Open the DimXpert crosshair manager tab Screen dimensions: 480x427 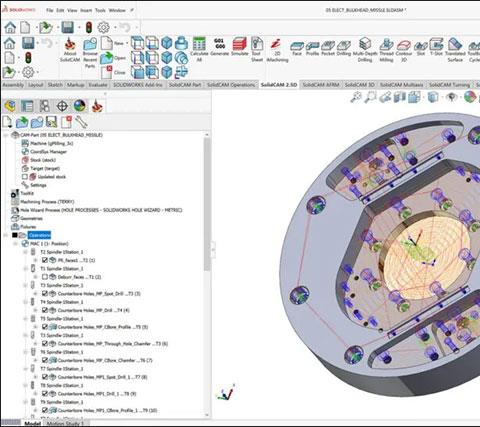(62, 106)
